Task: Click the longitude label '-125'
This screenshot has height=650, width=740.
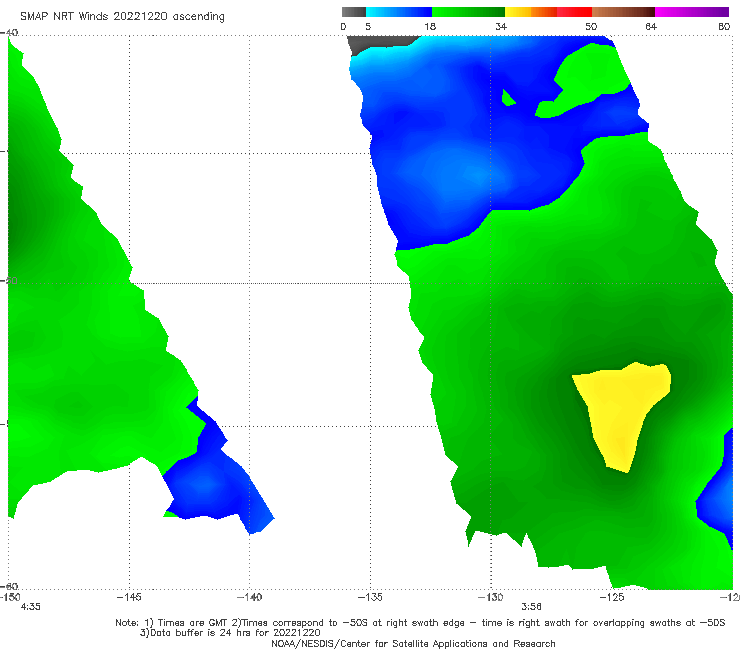Action: tap(612, 597)
